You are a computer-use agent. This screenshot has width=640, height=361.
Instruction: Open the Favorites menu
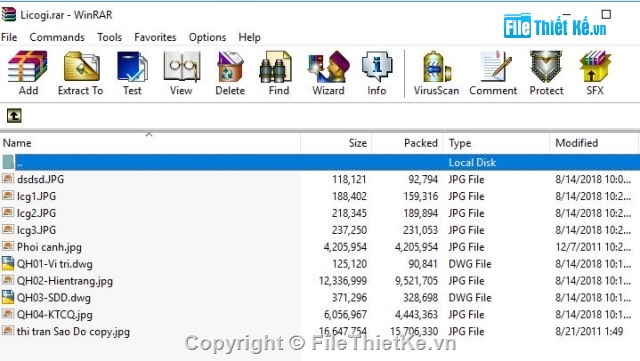[155, 37]
